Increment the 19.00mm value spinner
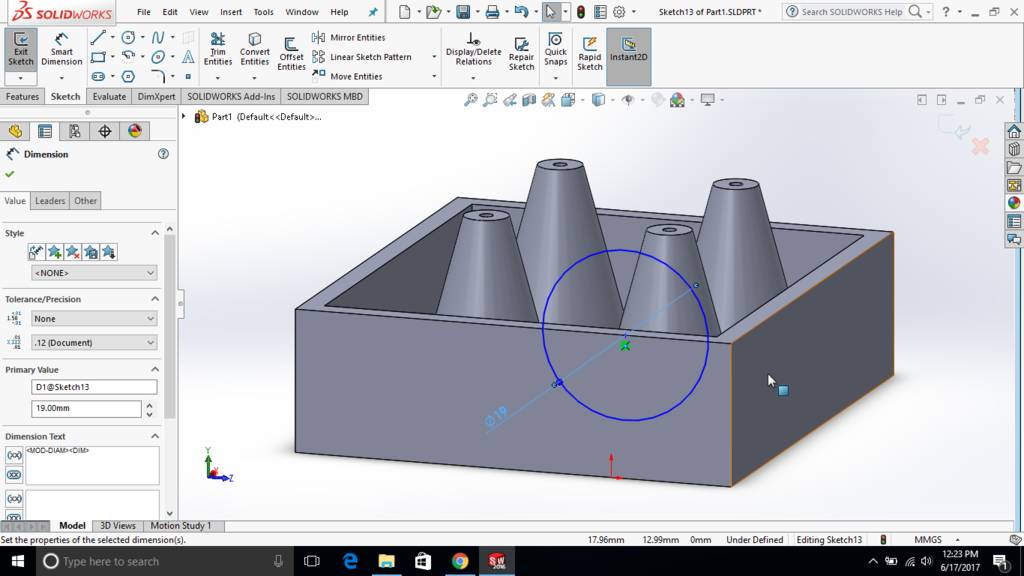 coord(150,405)
